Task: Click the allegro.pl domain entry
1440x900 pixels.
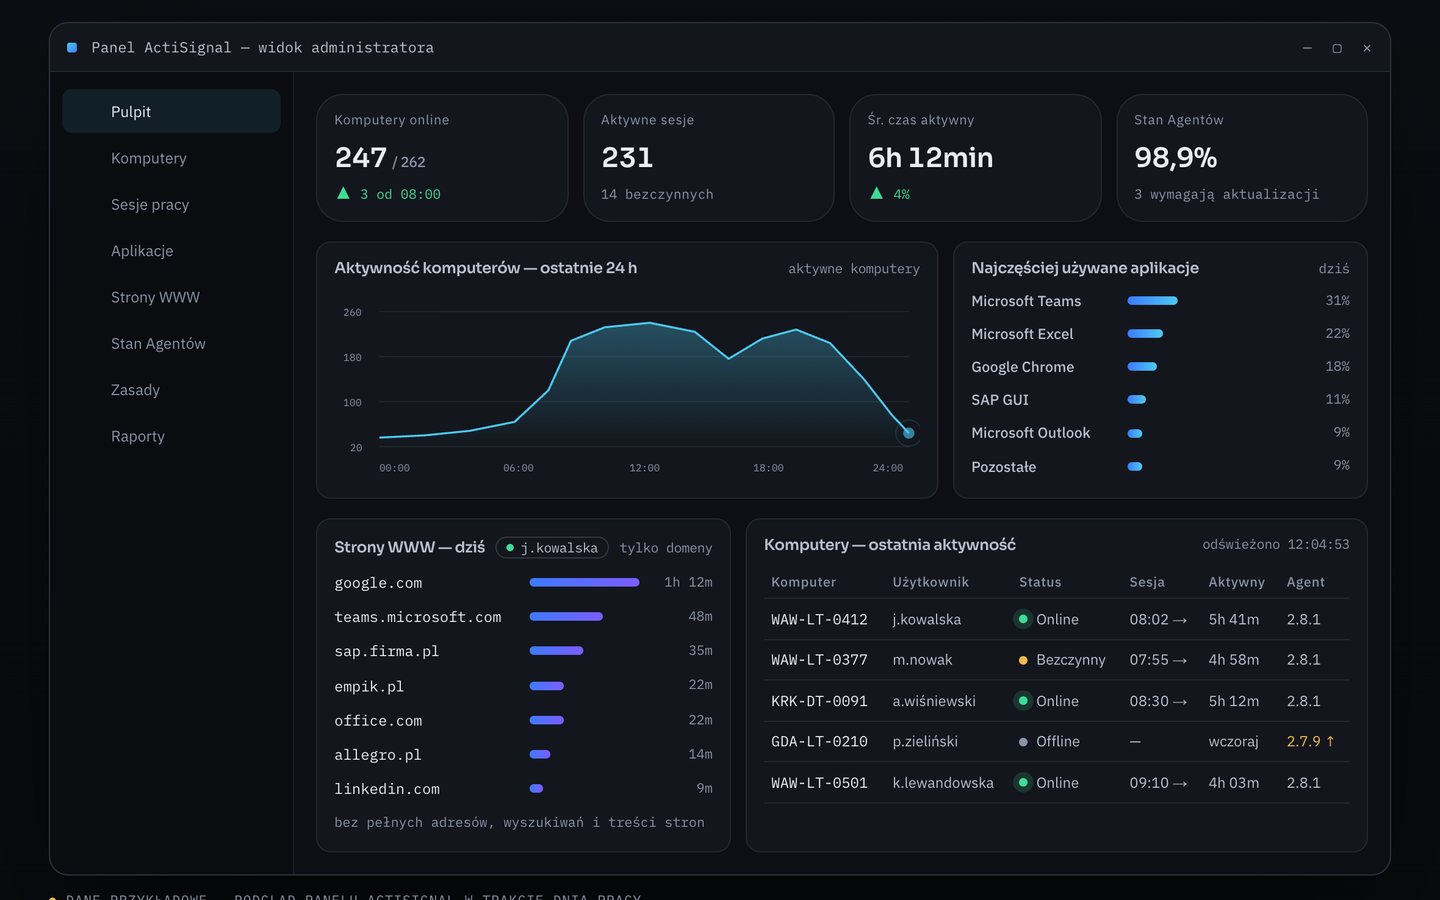Action: [378, 755]
